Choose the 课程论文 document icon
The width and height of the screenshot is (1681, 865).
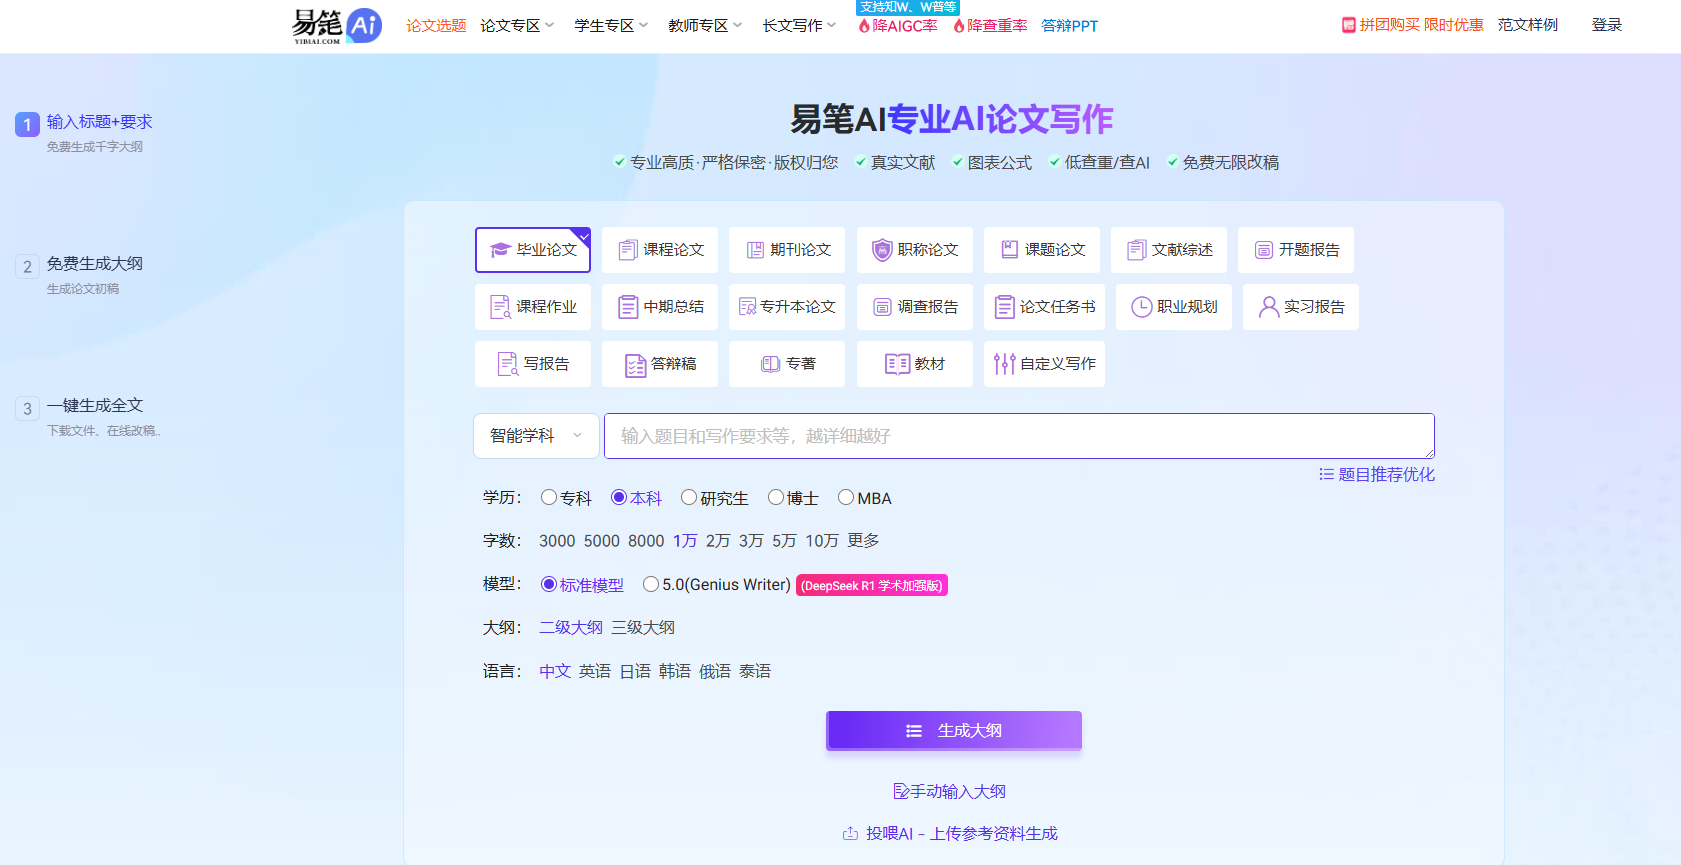(627, 250)
